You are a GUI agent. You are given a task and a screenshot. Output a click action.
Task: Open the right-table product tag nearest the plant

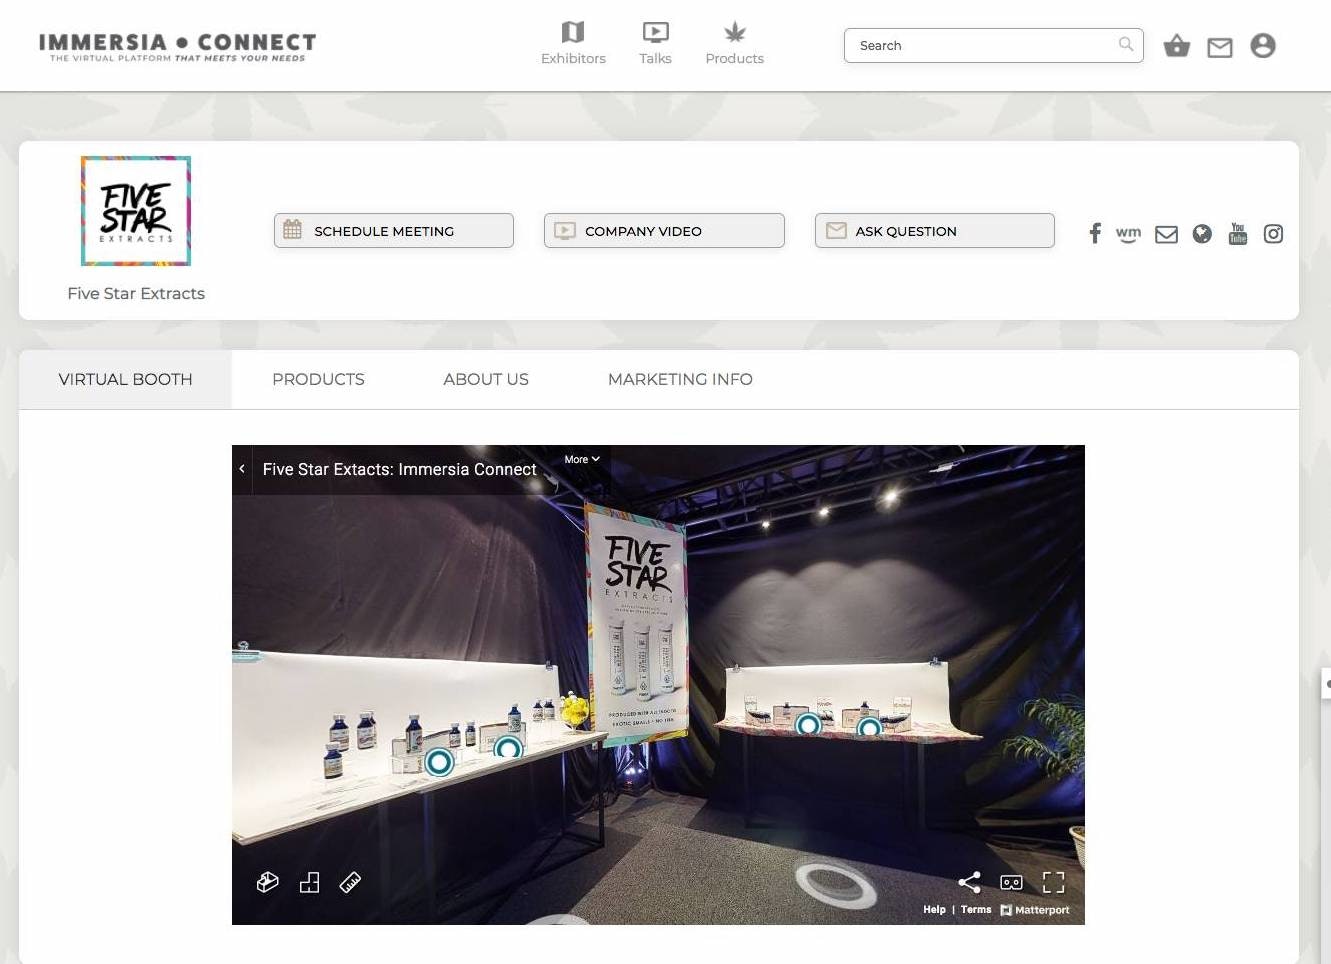click(x=869, y=728)
